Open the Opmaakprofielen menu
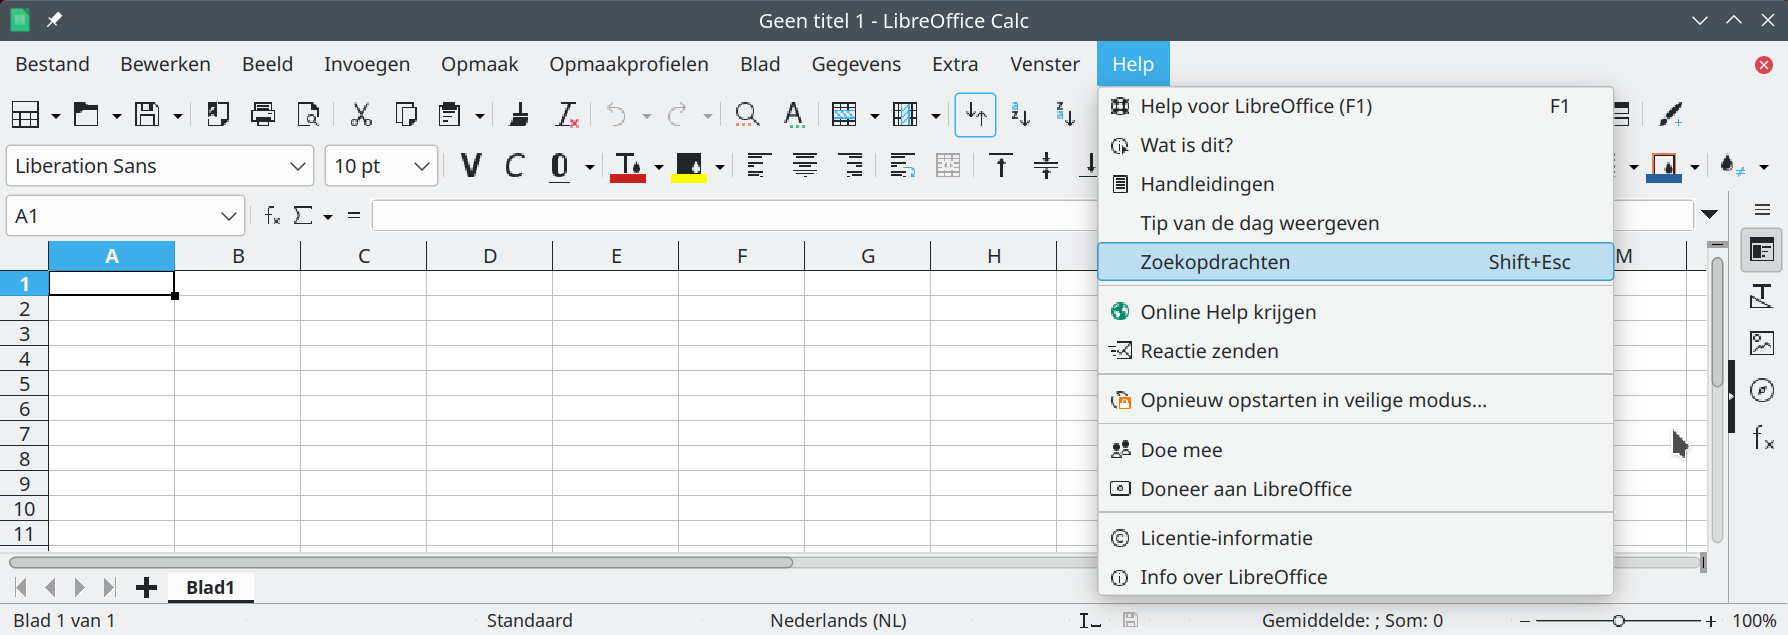Screen dimensions: 1788x635 click(x=629, y=64)
